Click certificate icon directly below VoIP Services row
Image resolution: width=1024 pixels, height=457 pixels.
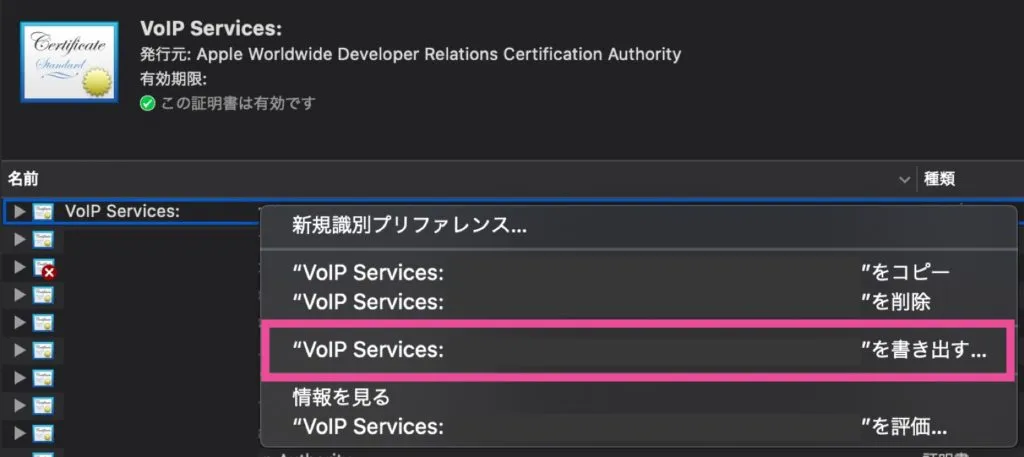[x=43, y=240]
